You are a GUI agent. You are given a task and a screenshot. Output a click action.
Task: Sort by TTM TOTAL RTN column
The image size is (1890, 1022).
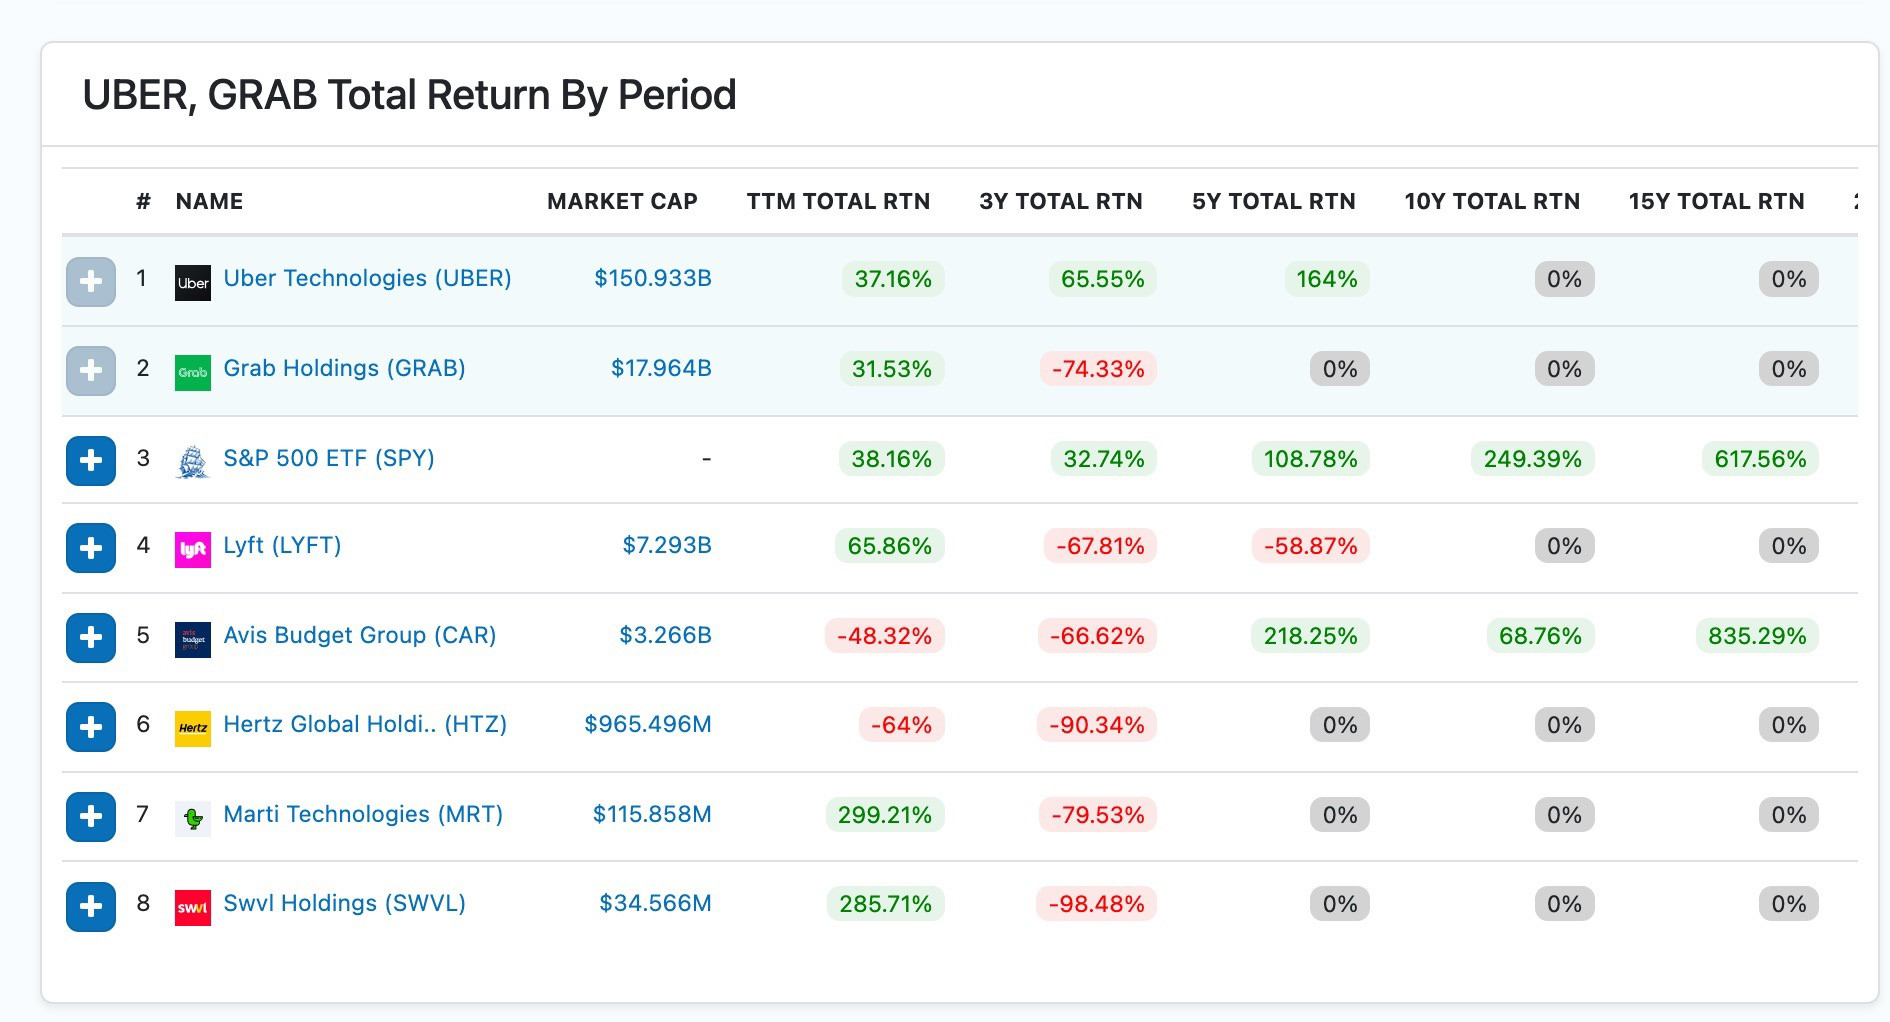(838, 201)
